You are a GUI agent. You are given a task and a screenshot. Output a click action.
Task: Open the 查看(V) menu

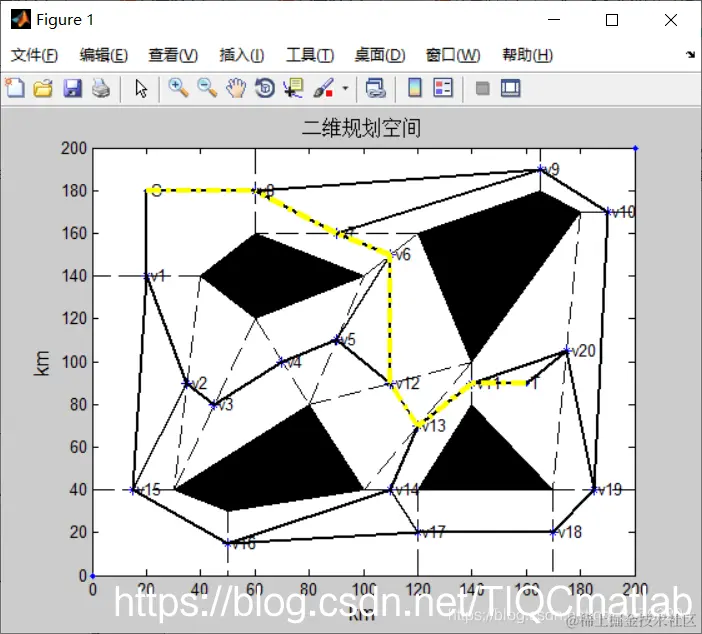tap(173, 55)
